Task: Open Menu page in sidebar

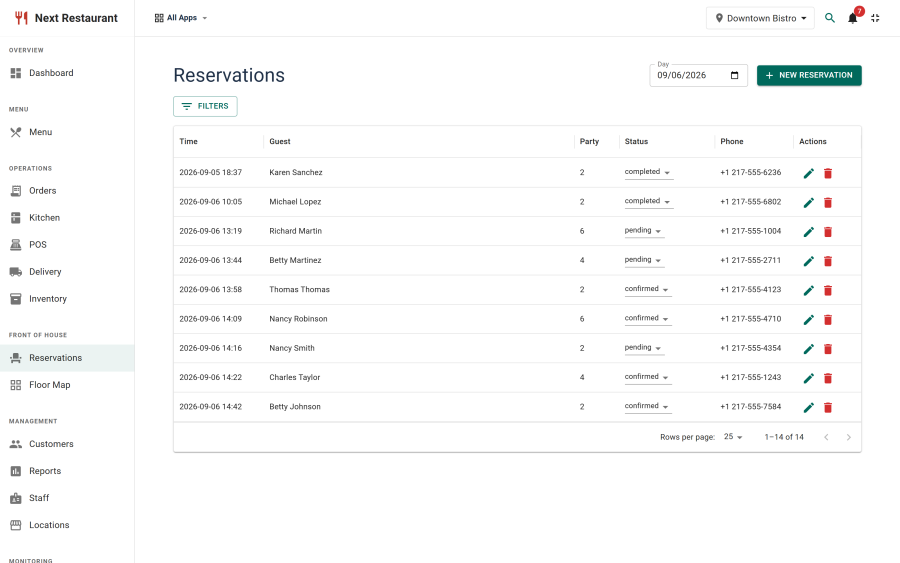Action: click(x=67, y=132)
